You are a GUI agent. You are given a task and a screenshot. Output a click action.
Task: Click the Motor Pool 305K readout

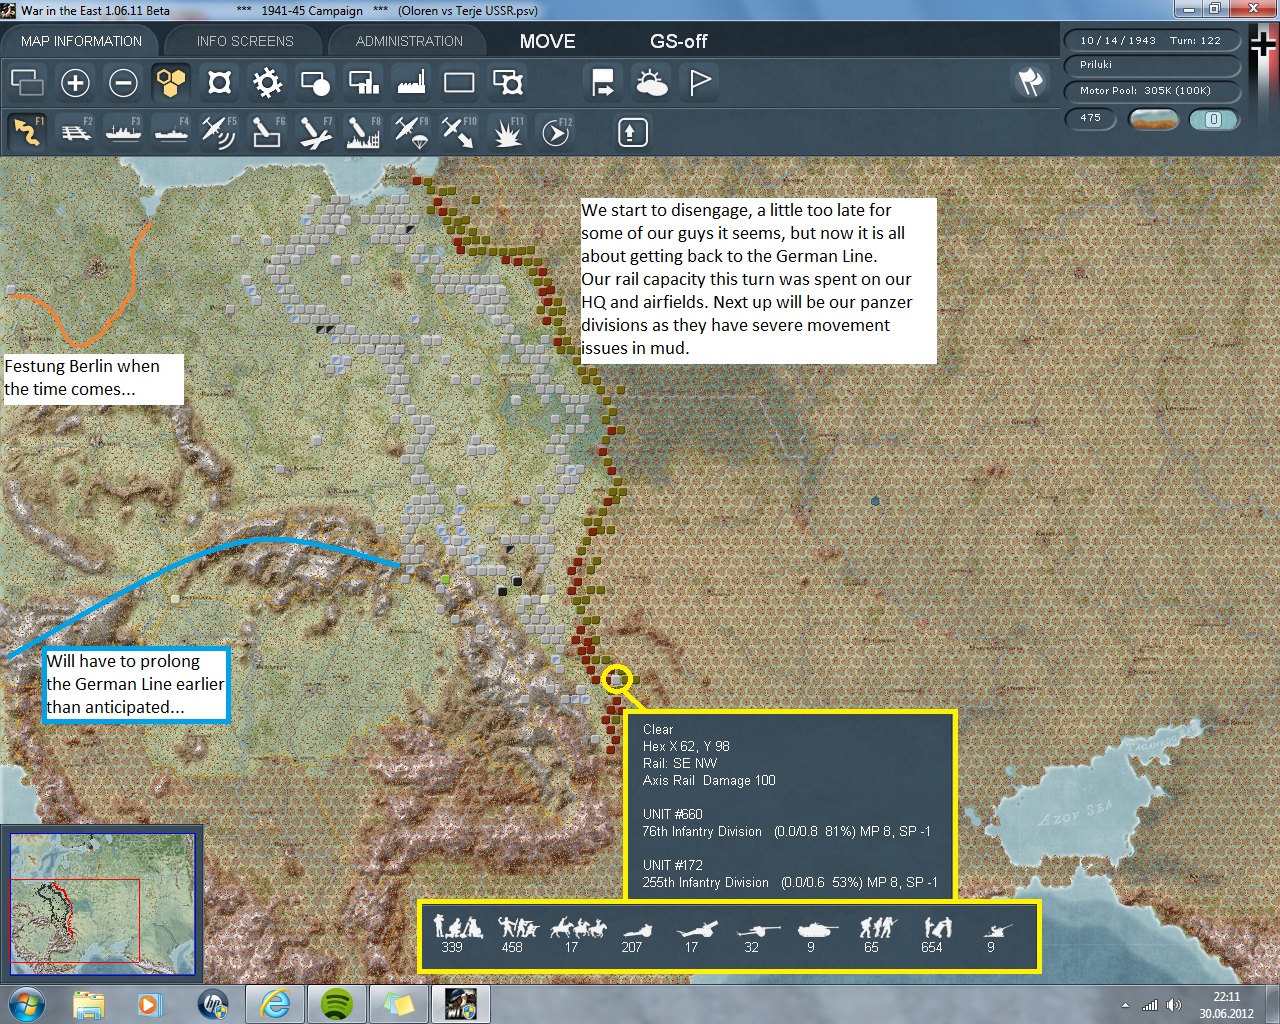pos(1151,91)
